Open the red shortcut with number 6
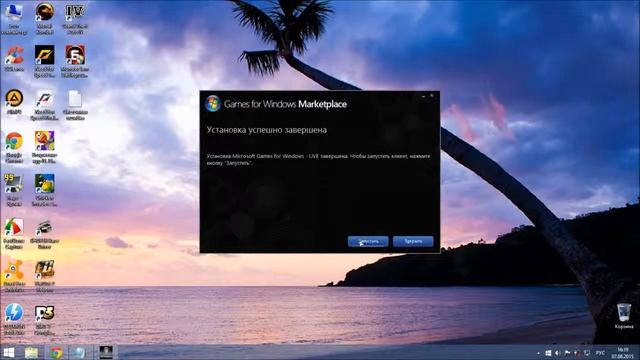This screenshot has width=640, height=360. pos(75,61)
